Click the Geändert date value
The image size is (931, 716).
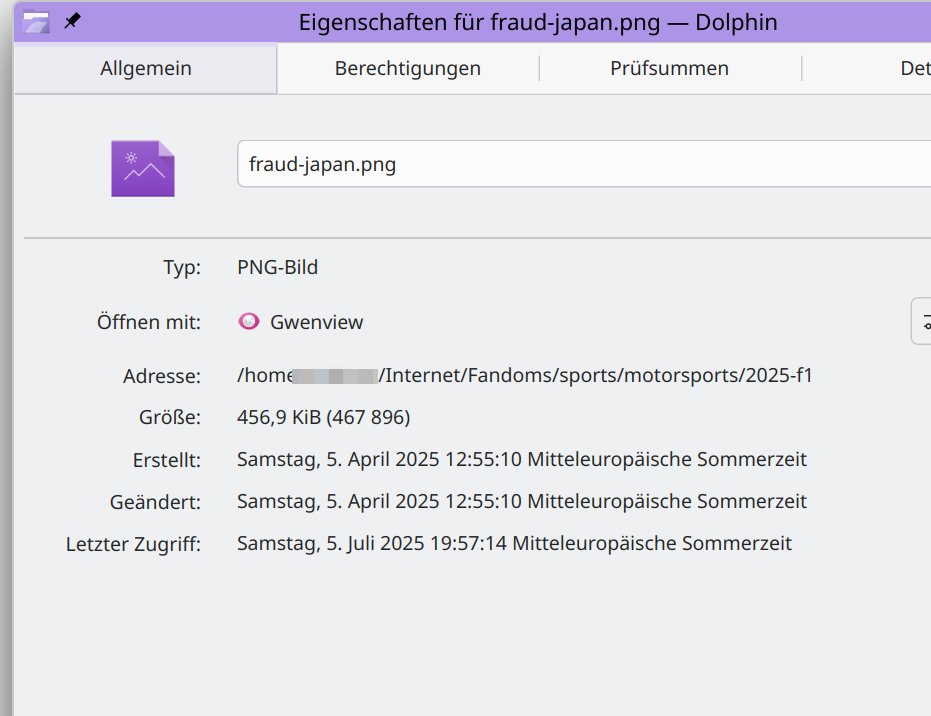[521, 502]
